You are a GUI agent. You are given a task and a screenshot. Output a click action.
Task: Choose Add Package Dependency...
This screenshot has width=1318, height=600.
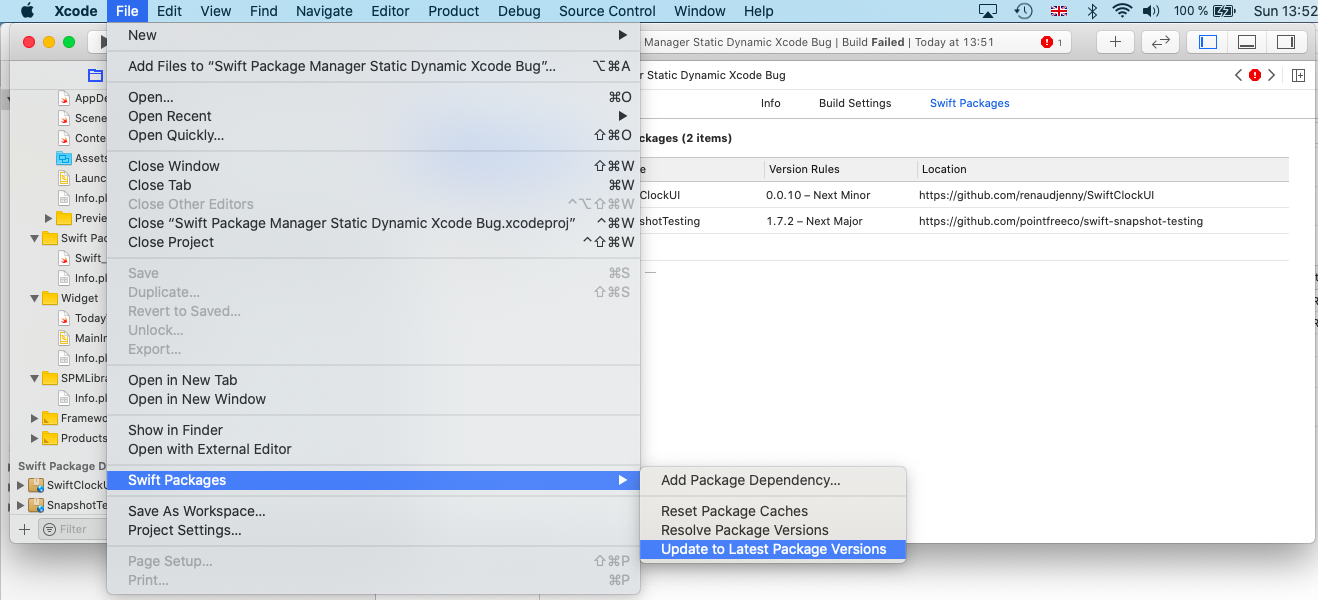(x=773, y=480)
